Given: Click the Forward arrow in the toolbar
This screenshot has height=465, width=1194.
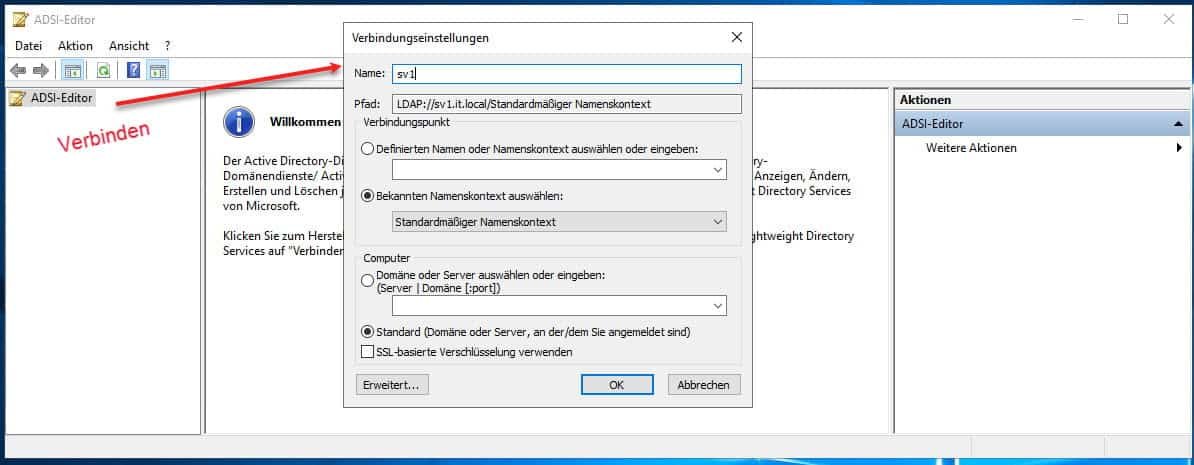Looking at the screenshot, I should (x=41, y=71).
